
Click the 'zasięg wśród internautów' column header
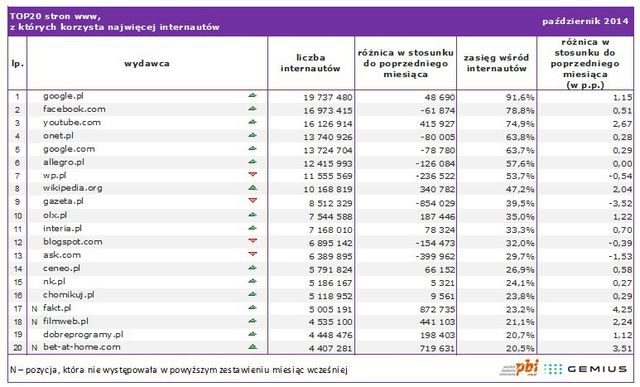(496, 63)
